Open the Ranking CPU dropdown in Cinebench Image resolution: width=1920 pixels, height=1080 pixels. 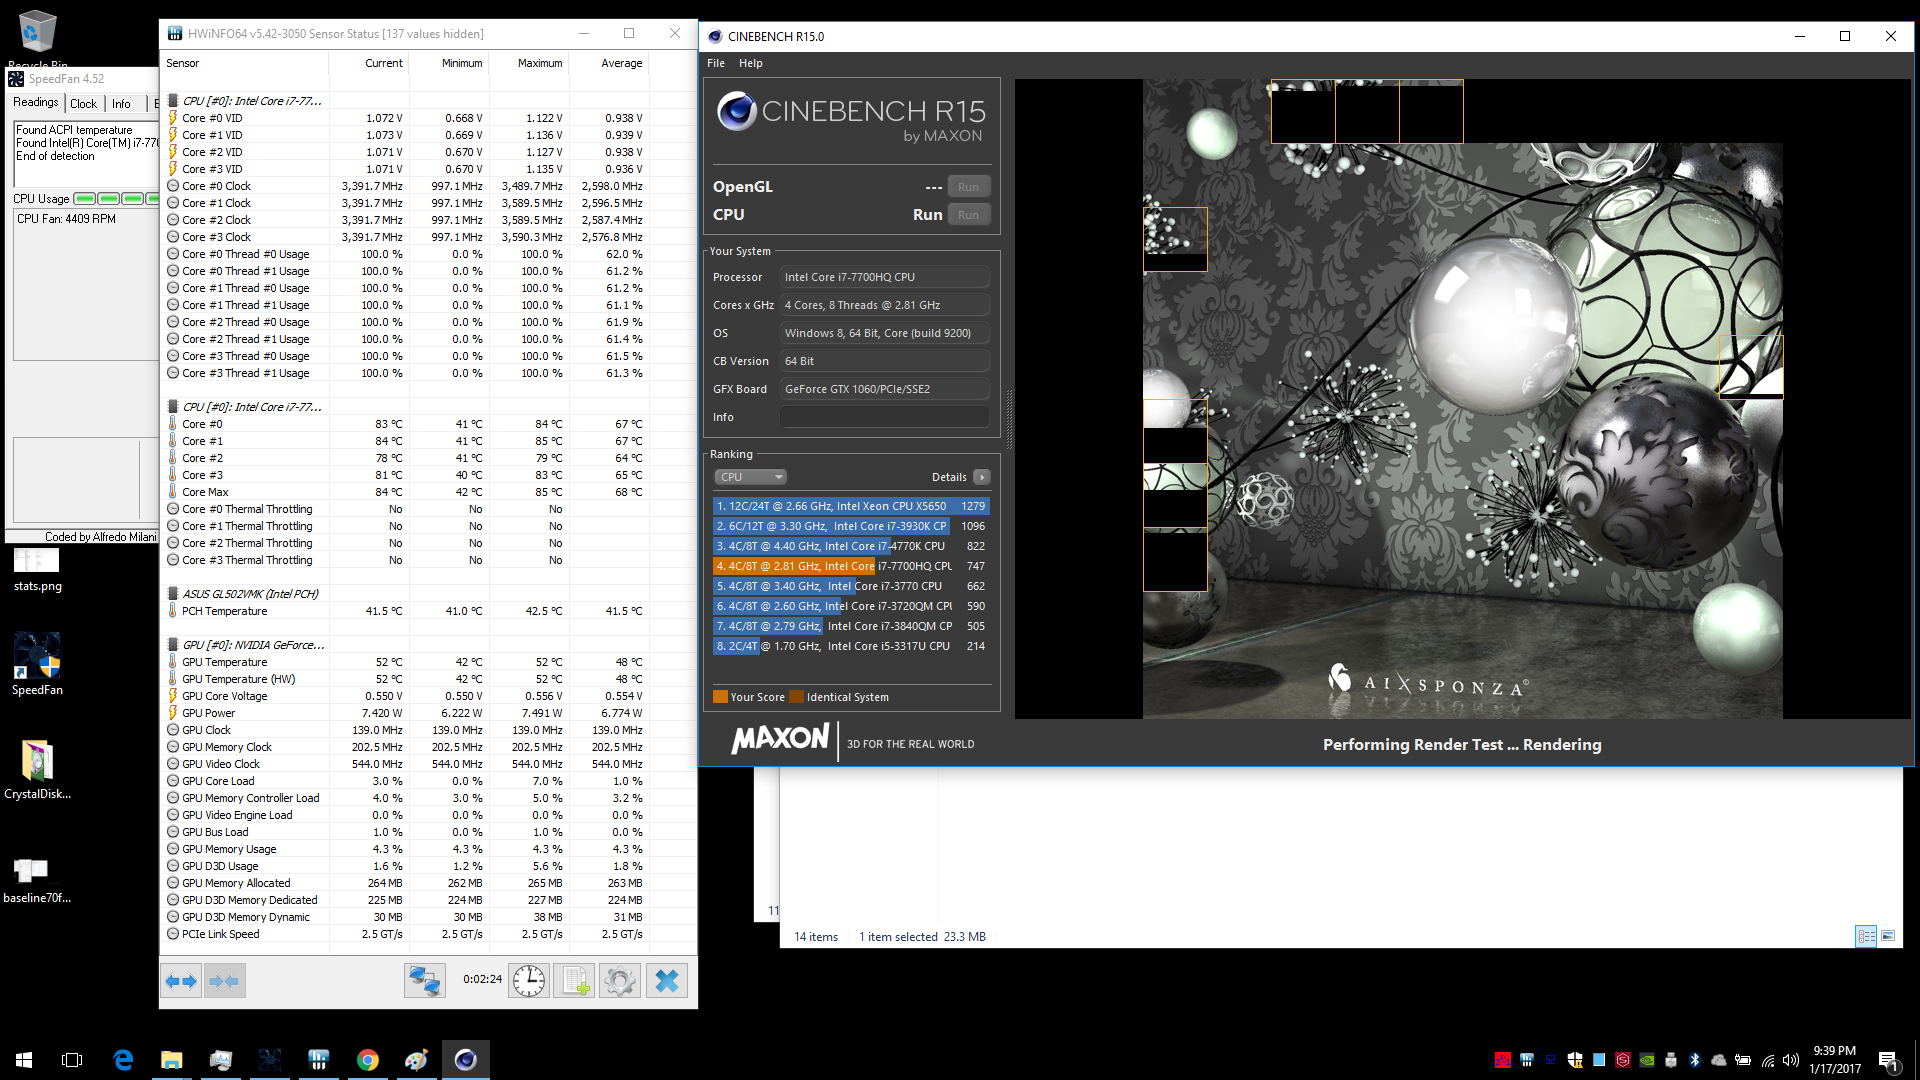(751, 477)
